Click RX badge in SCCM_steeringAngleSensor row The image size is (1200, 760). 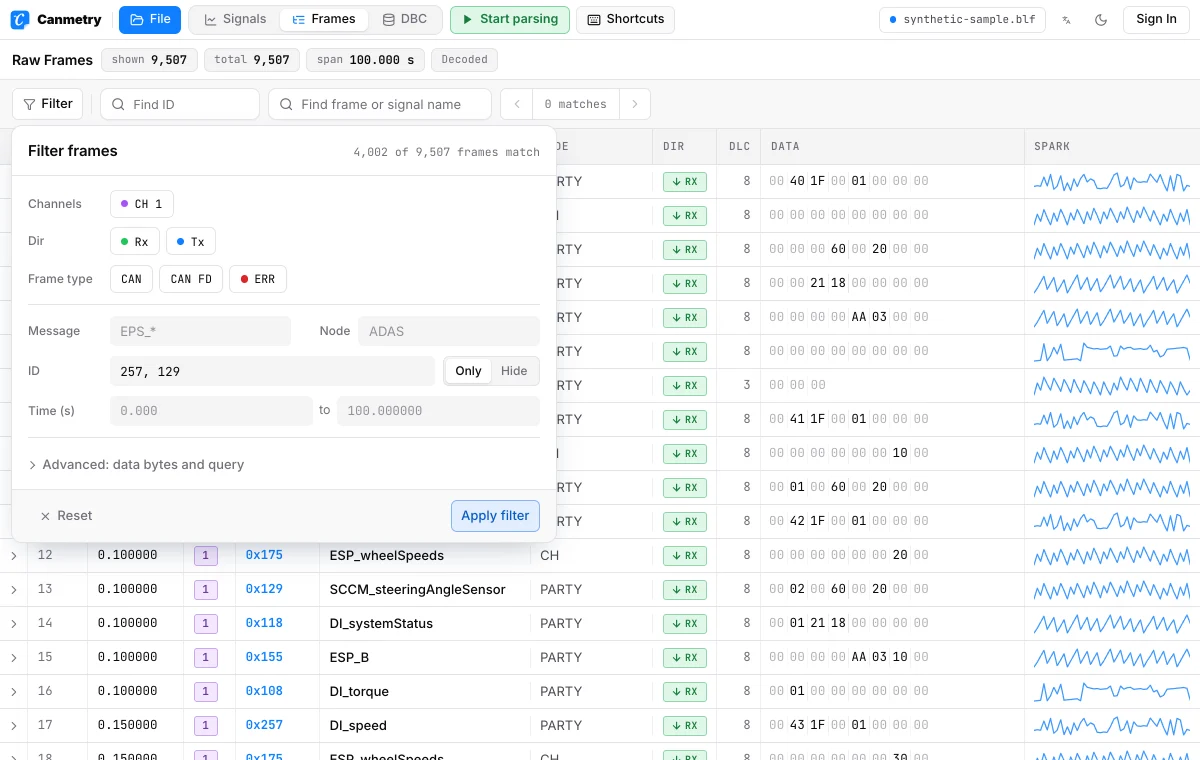pos(685,590)
